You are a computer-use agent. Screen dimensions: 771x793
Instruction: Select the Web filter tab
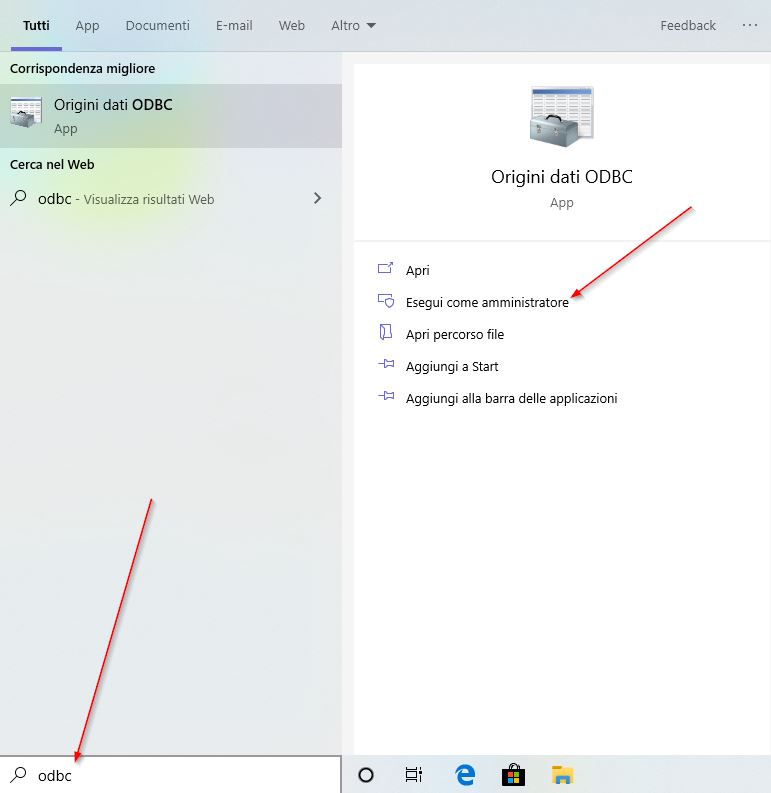coord(292,25)
